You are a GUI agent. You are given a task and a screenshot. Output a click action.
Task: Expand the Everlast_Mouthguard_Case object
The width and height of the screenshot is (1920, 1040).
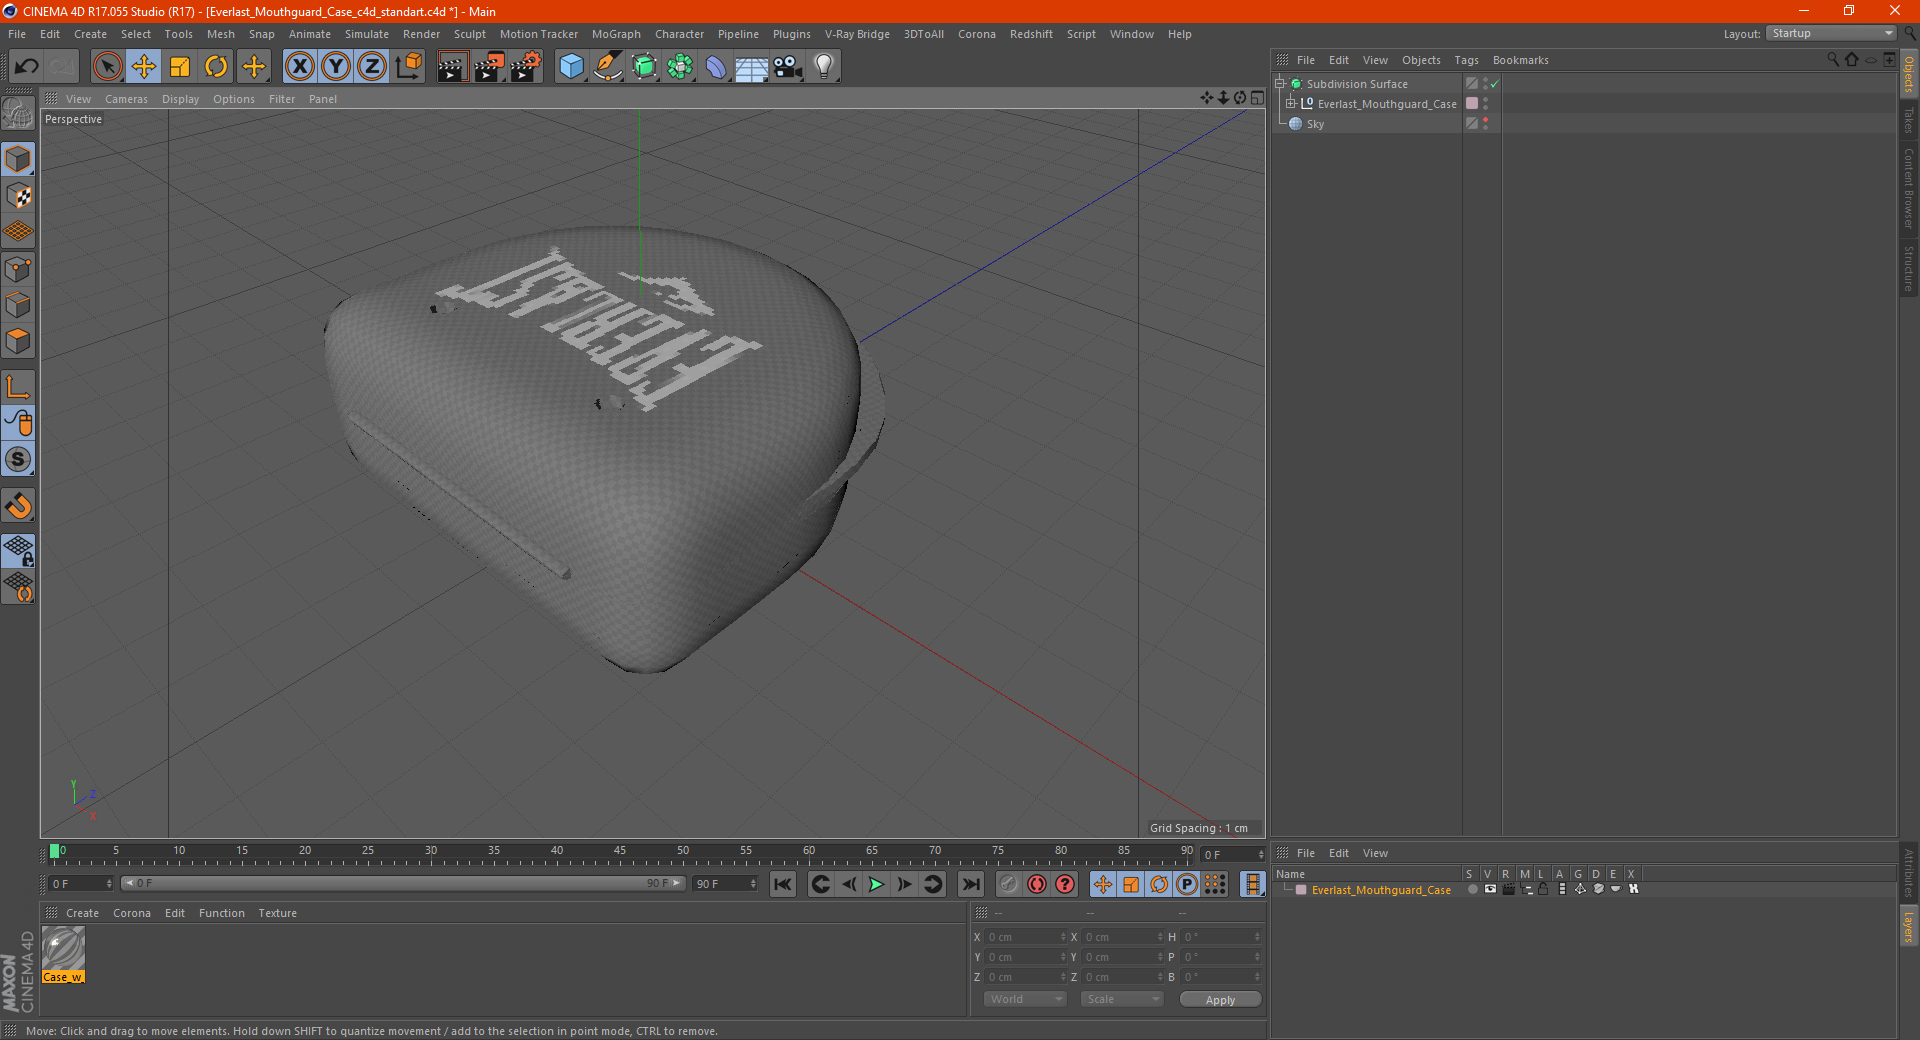coord(1290,104)
